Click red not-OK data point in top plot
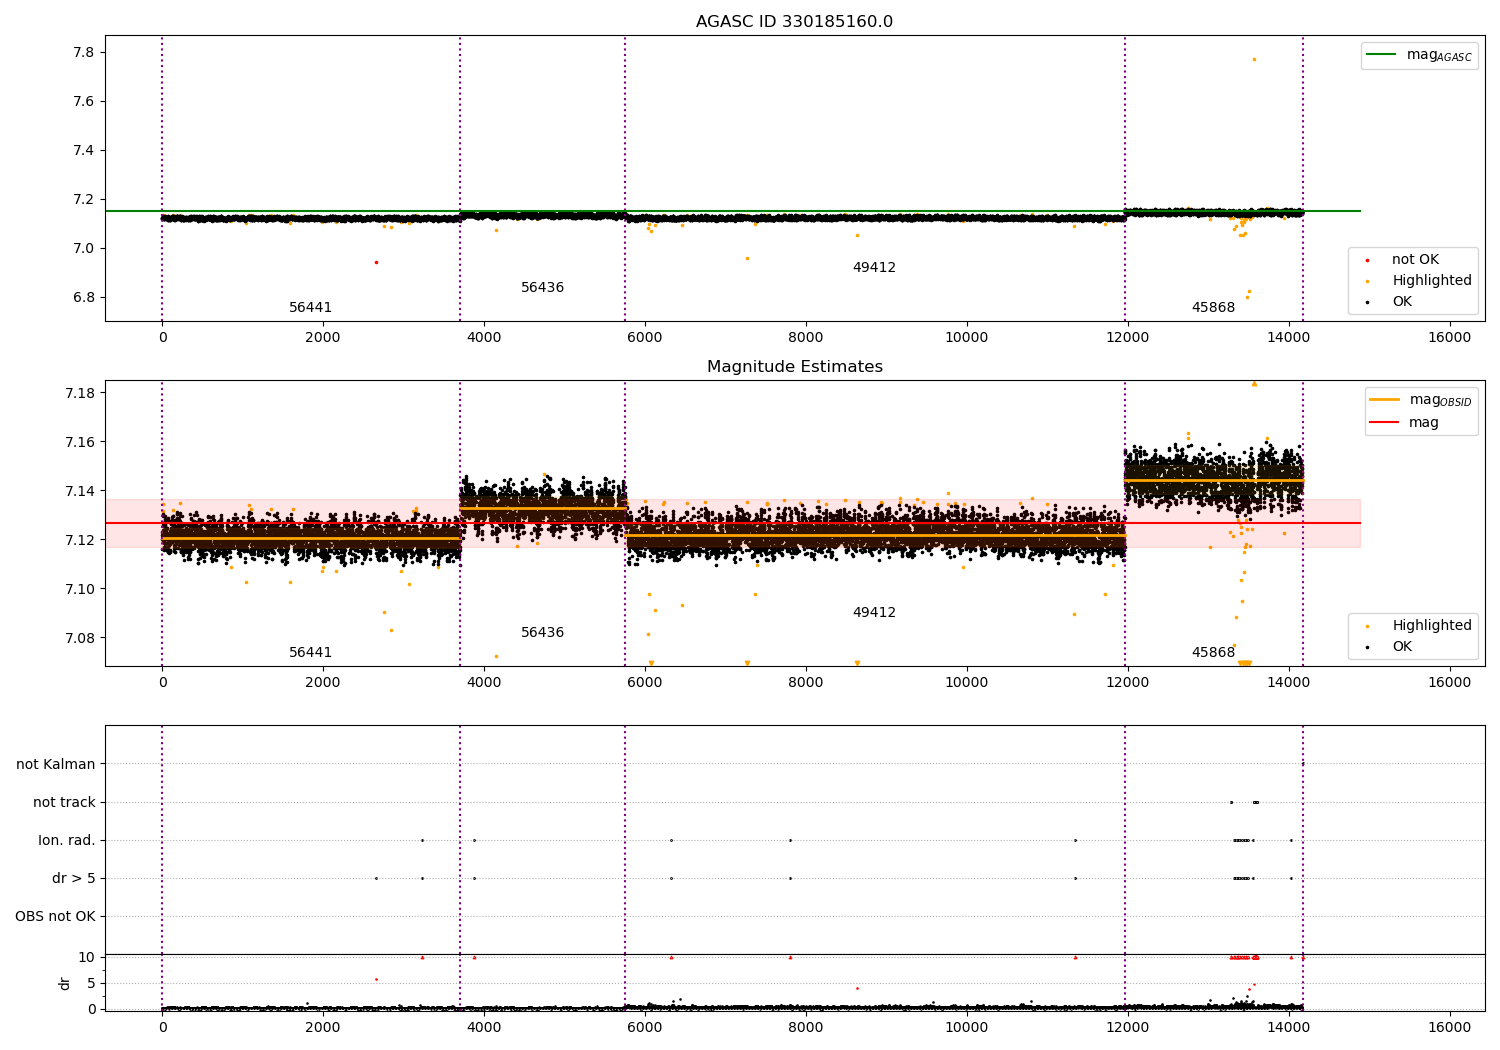1500x1050 pixels. (x=376, y=262)
